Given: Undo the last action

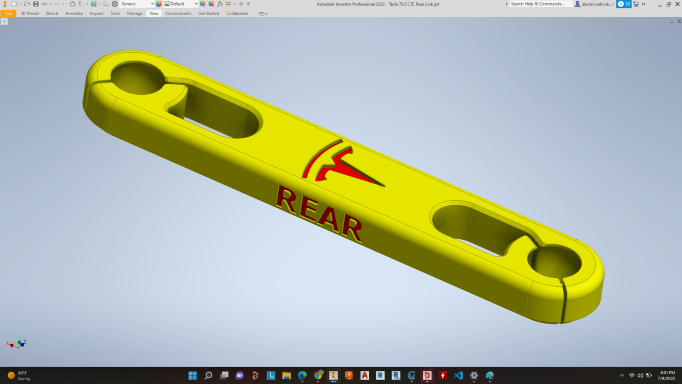Looking at the screenshot, I should pos(44,4).
